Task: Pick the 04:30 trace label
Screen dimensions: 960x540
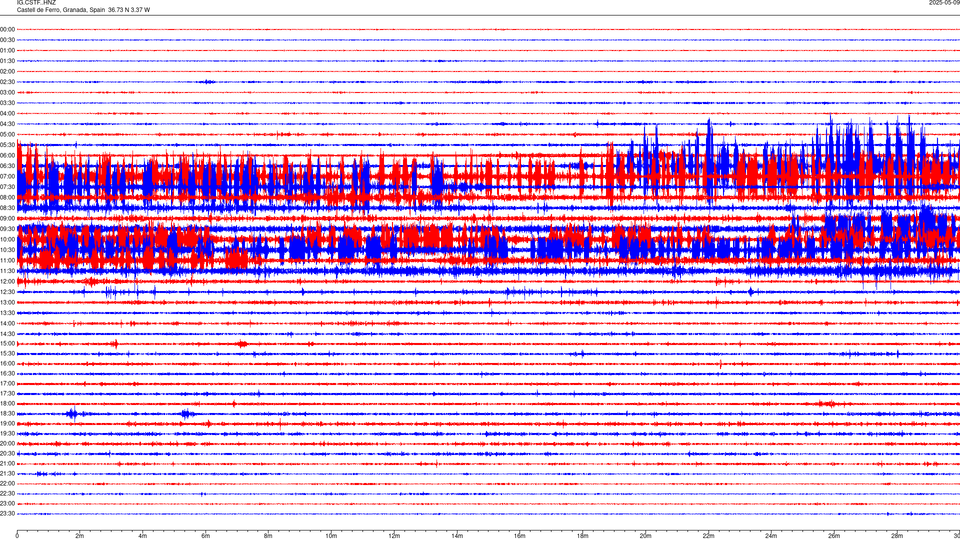Action: 7,124
